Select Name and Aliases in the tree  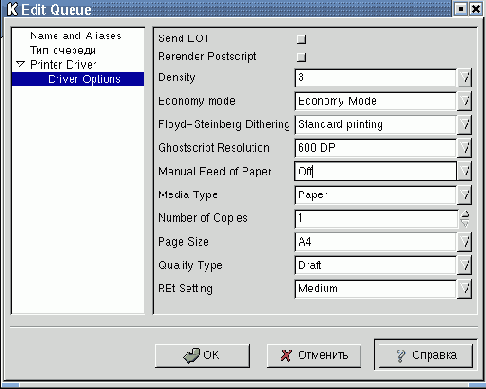[76, 36]
